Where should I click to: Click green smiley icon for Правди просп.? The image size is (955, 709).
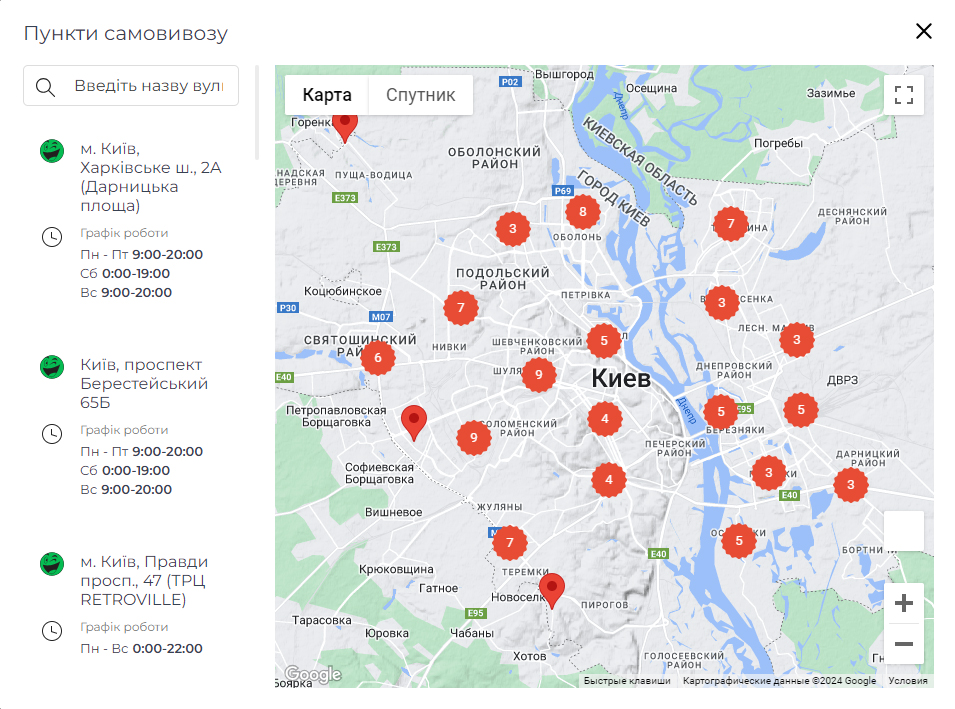pos(52,564)
